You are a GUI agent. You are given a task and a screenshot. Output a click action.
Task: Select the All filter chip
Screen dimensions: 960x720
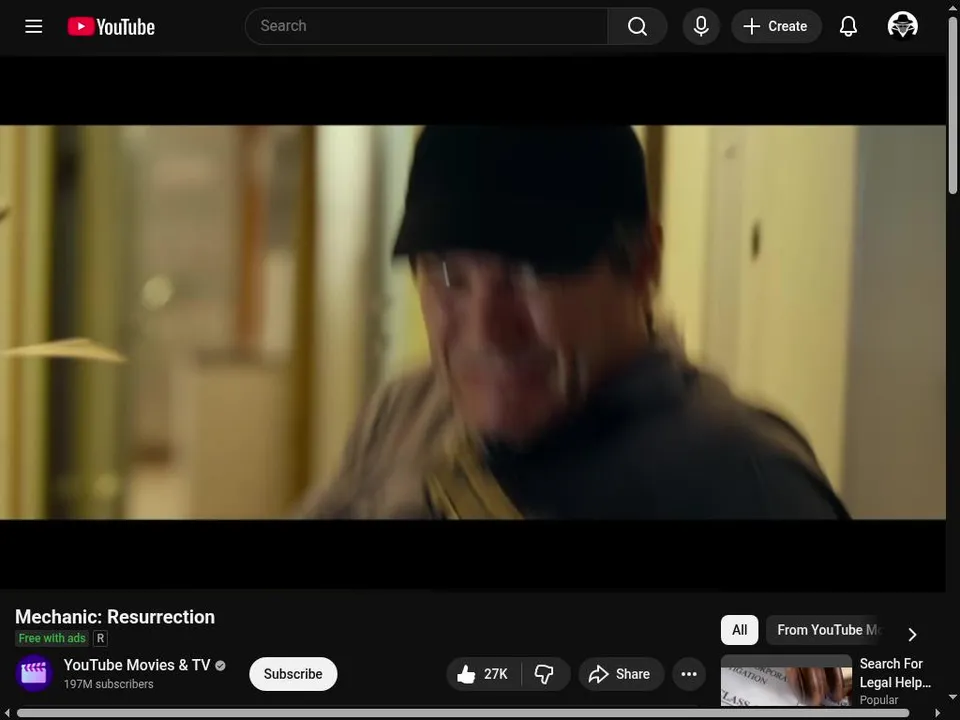[740, 630]
